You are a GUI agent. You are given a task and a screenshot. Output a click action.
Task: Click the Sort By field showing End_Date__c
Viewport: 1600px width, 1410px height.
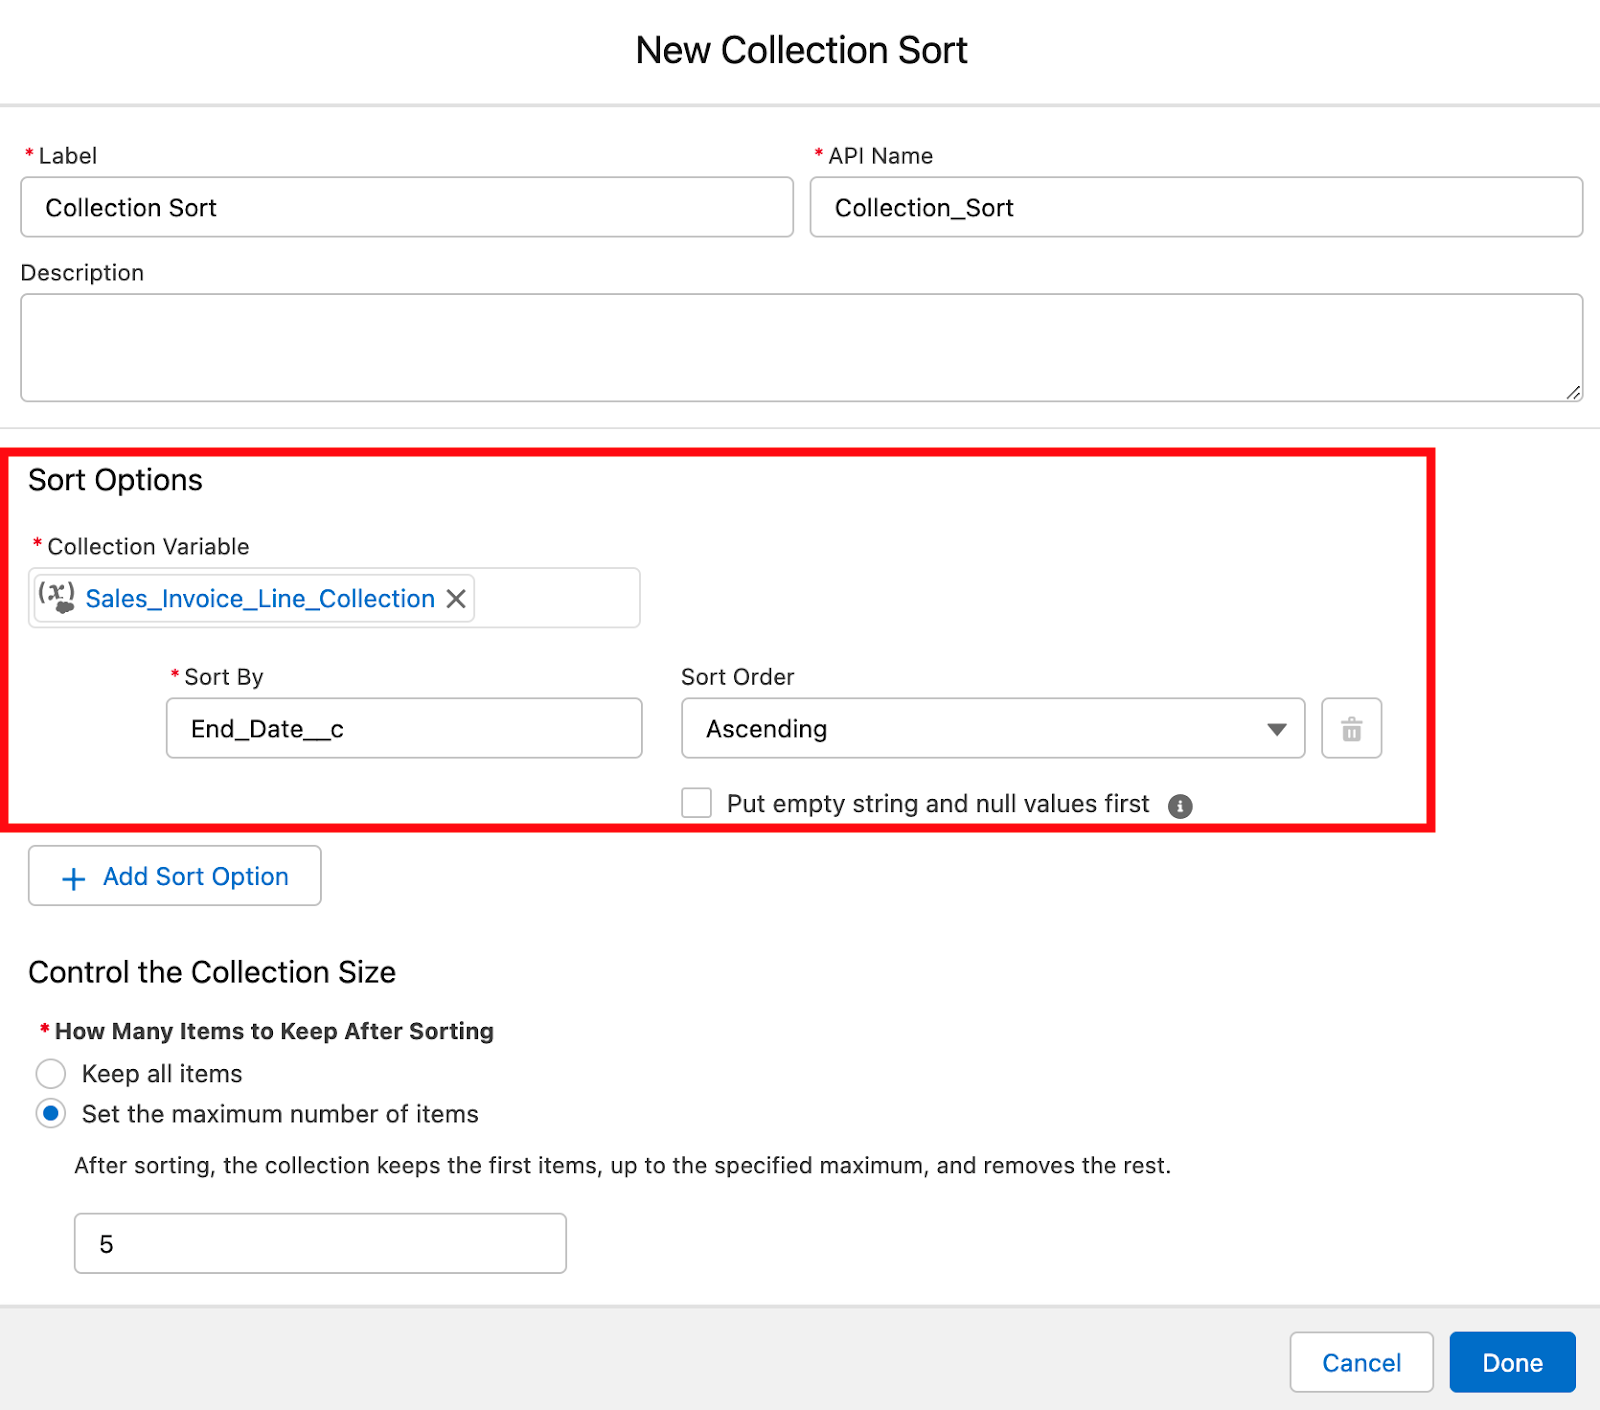(403, 728)
